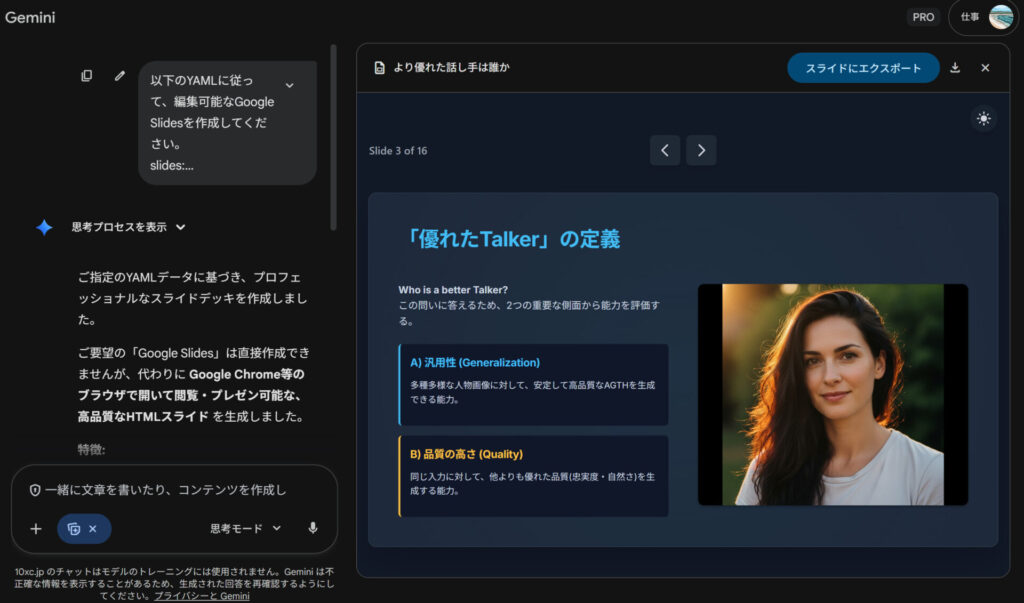Open the 思考モード model dropdown
Screen dimensions: 1024x603
[245, 528]
